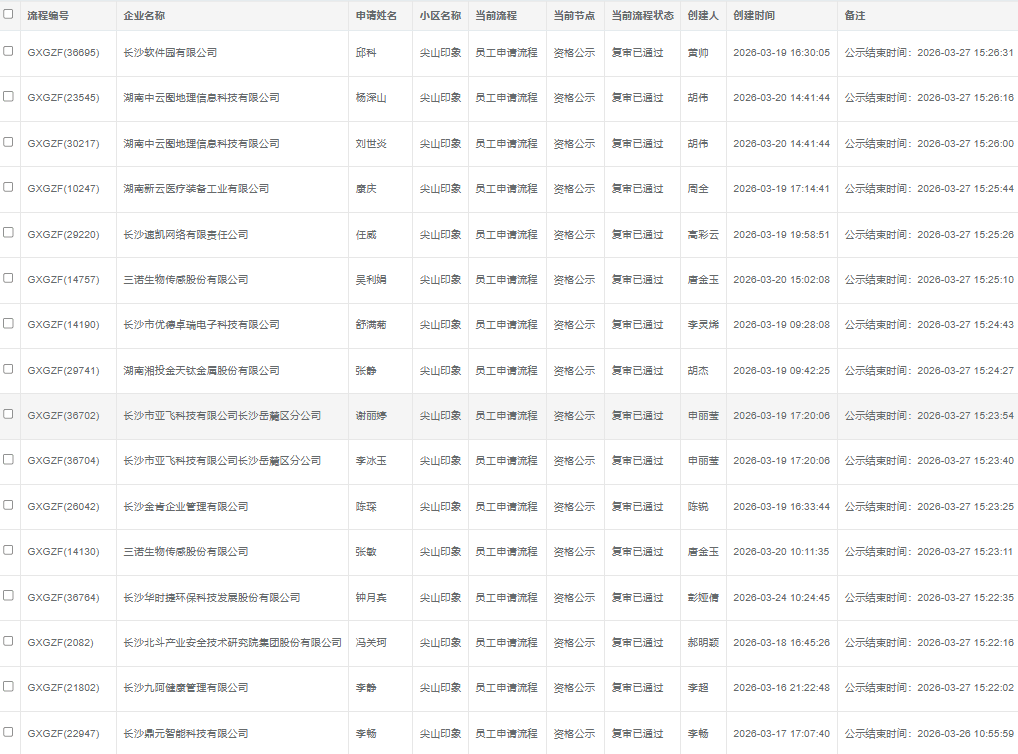1018x754 pixels.
Task: Check the row GXGZF(10247) checkbox
Action: click(x=8, y=187)
